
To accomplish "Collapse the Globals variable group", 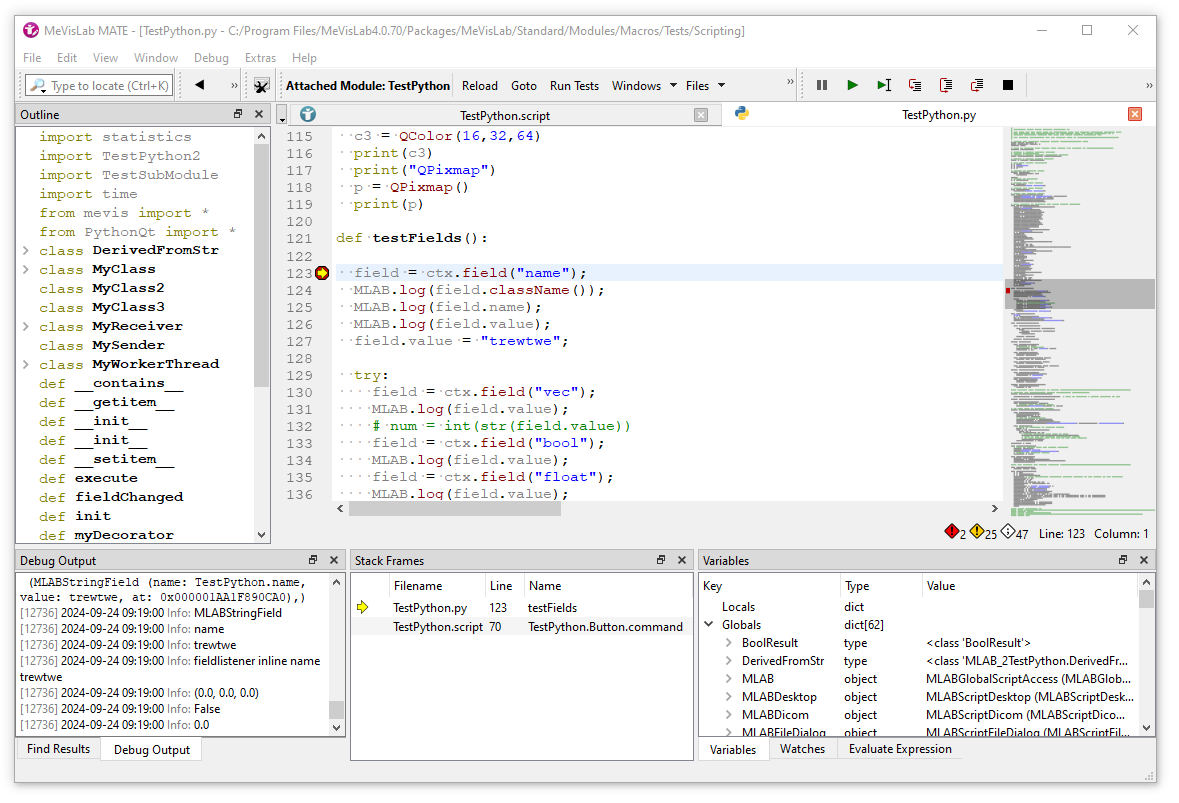I will point(709,626).
